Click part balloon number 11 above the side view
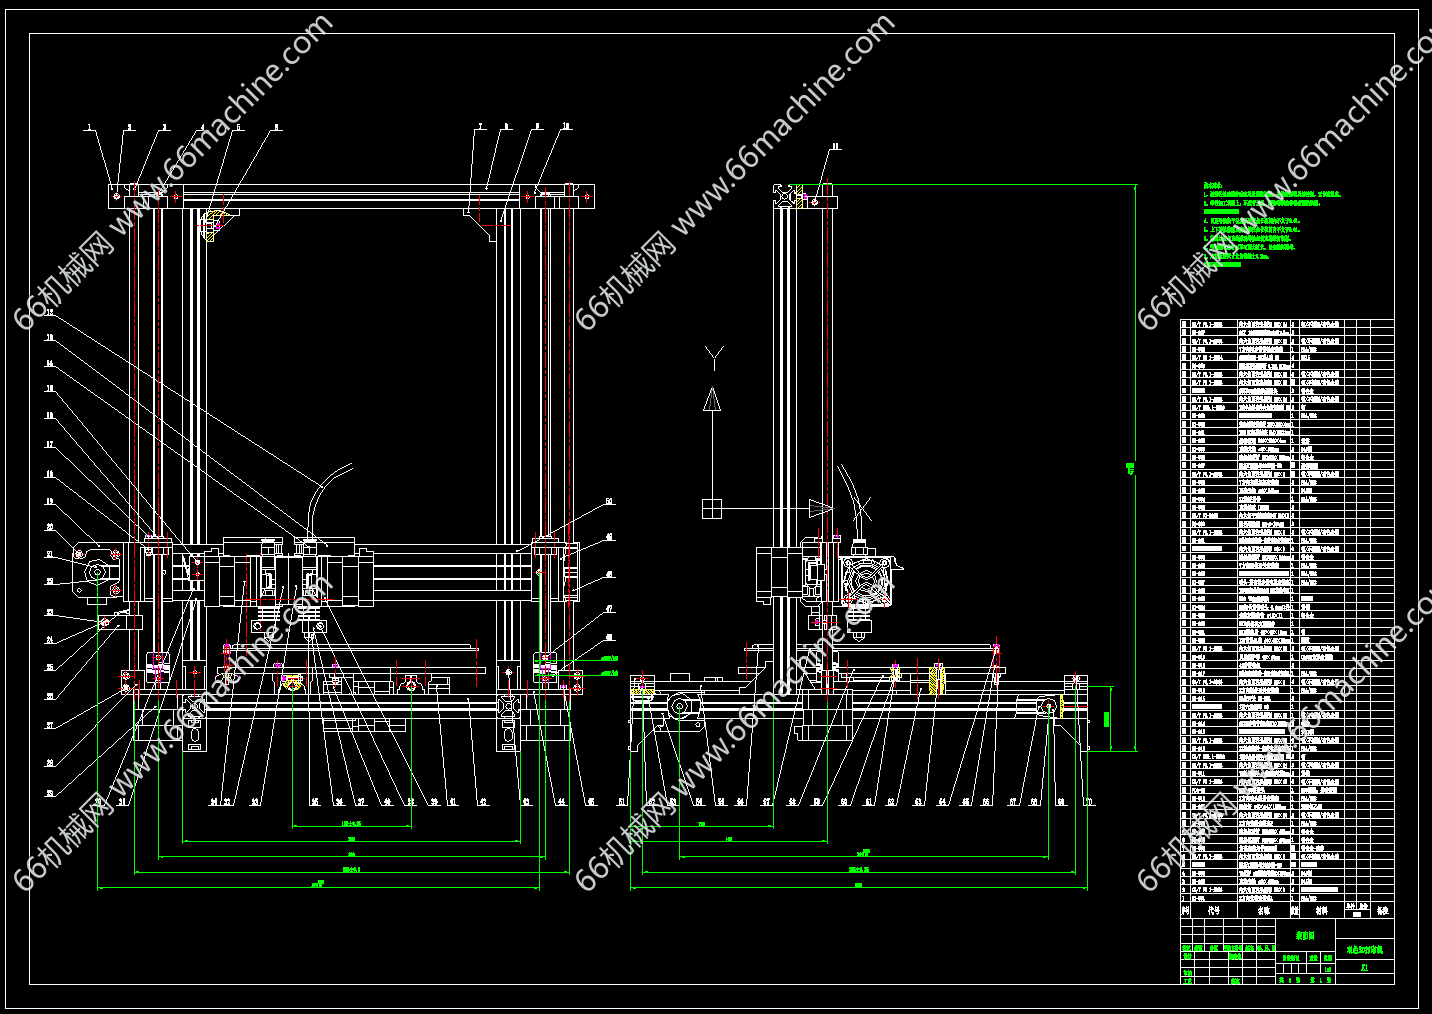 click(836, 146)
